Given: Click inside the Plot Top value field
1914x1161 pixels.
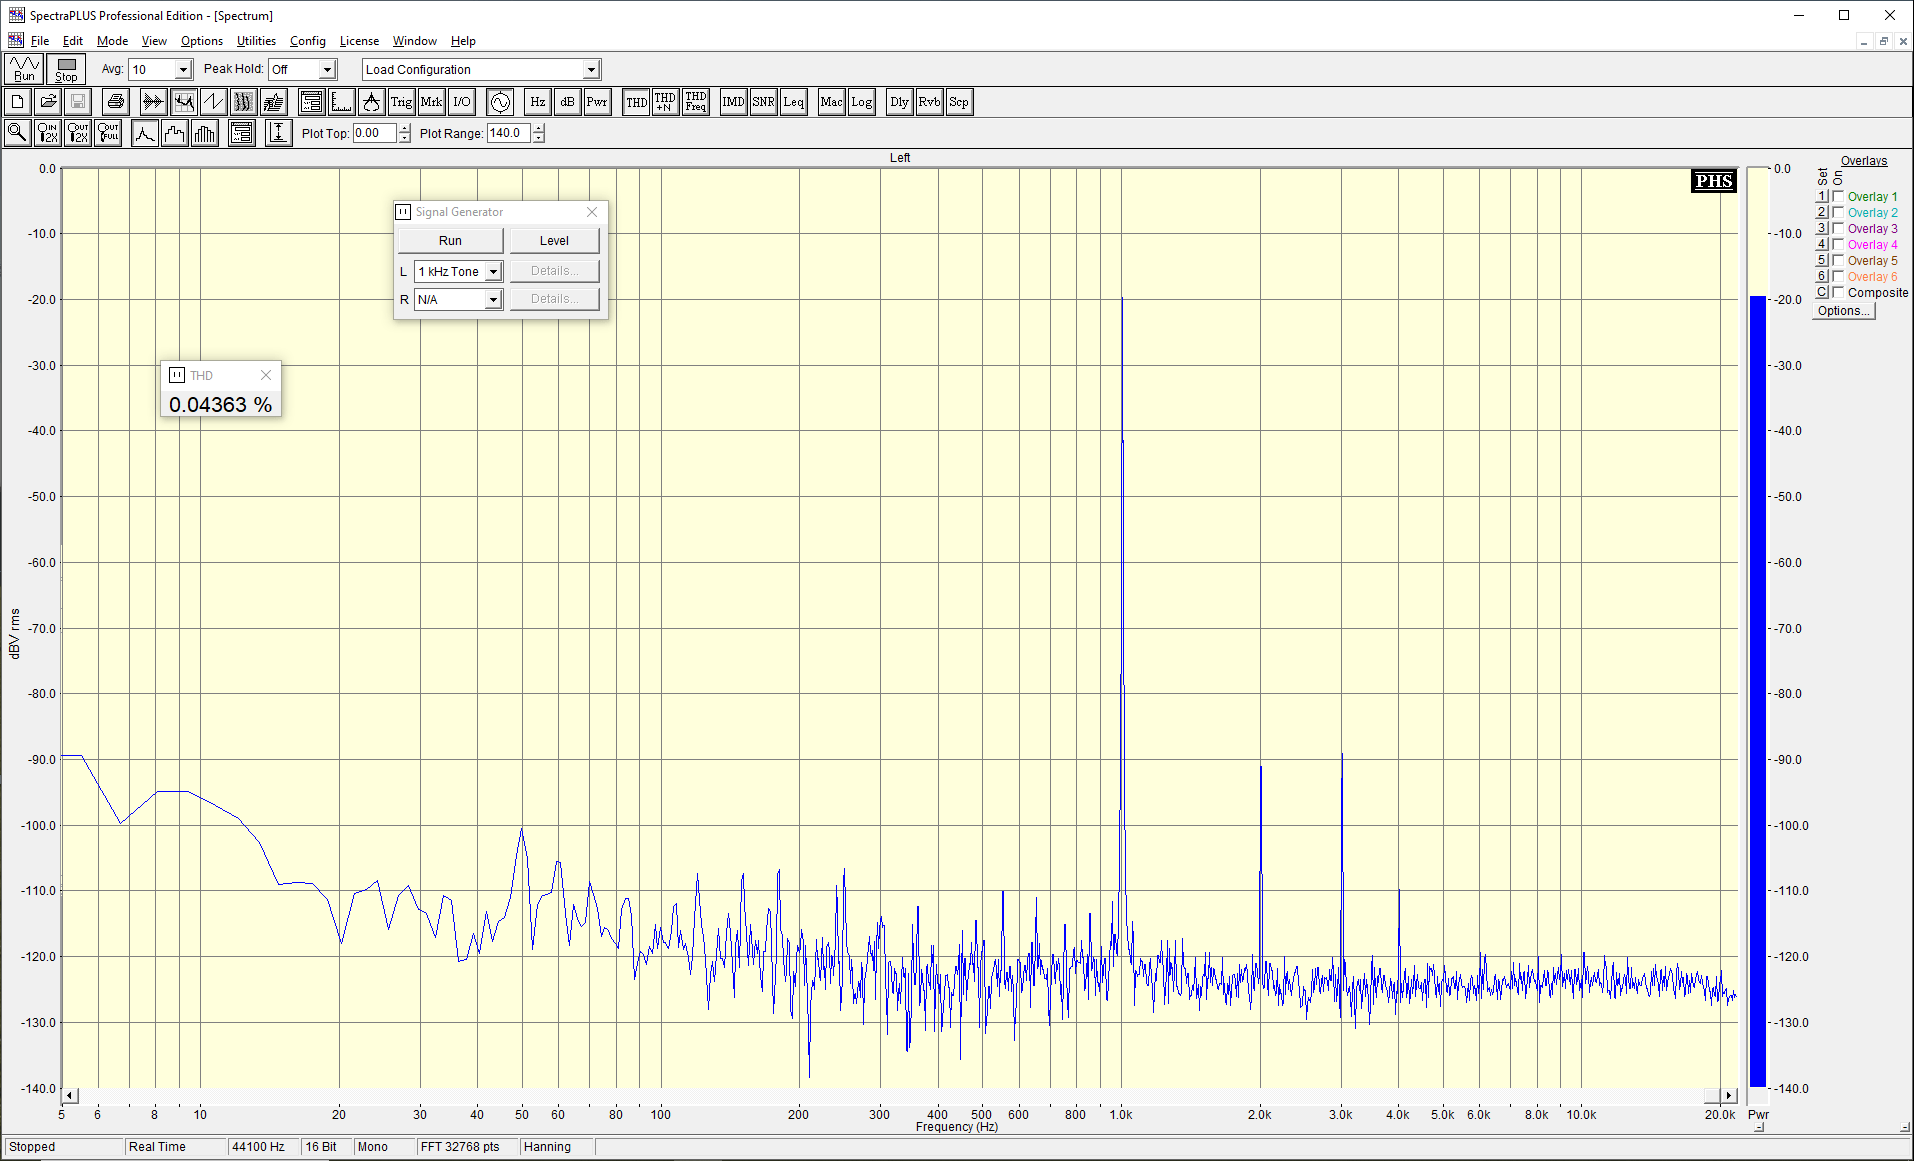Looking at the screenshot, I should [x=374, y=133].
